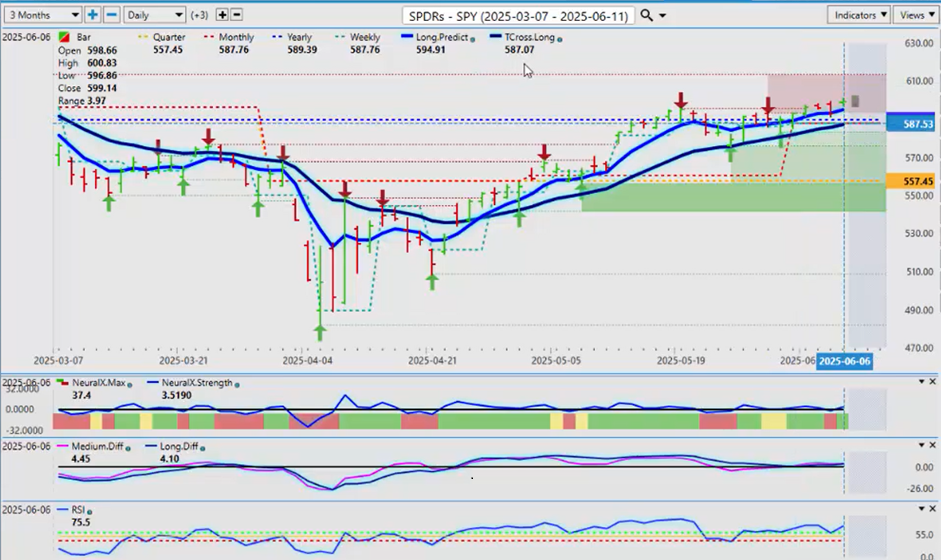Click the Long.Diff legend label
The width and height of the screenshot is (941, 560).
pyautogui.click(x=179, y=447)
